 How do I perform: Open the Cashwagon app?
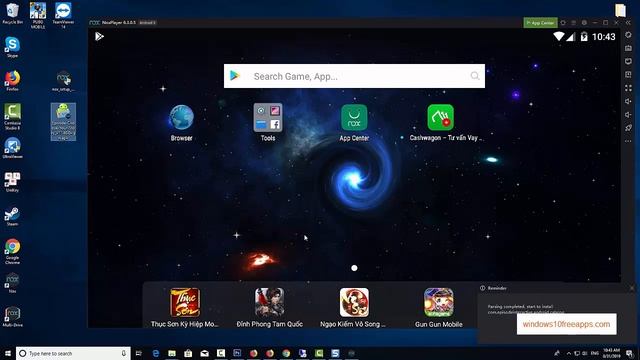tap(440, 118)
